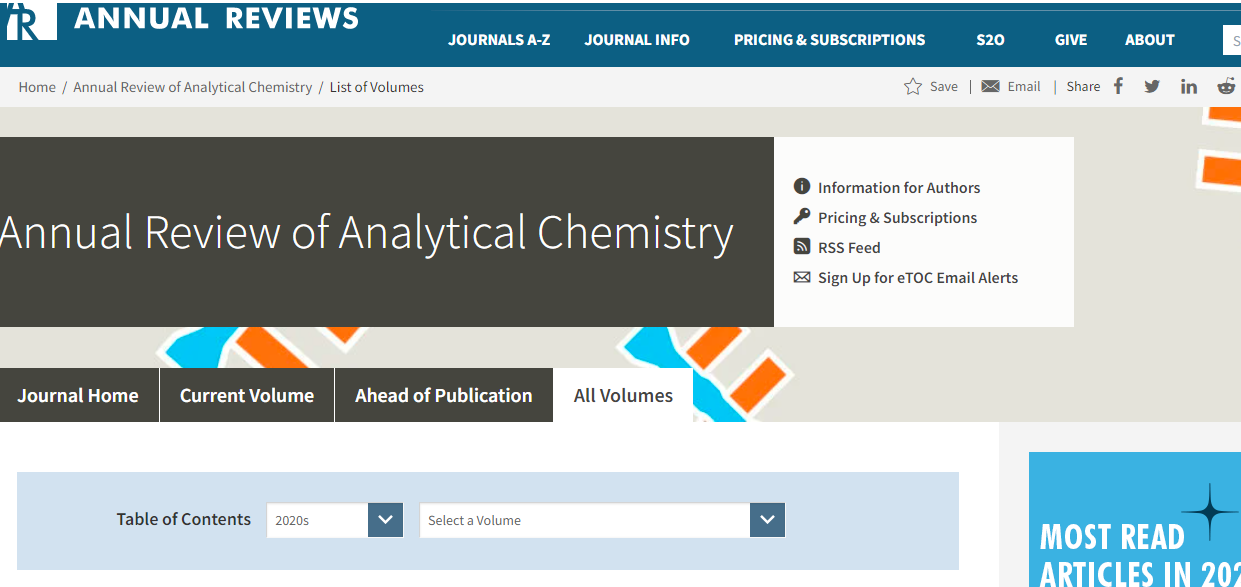The width and height of the screenshot is (1241, 587).
Task: Click the RSS Feed icon
Action: tap(802, 247)
